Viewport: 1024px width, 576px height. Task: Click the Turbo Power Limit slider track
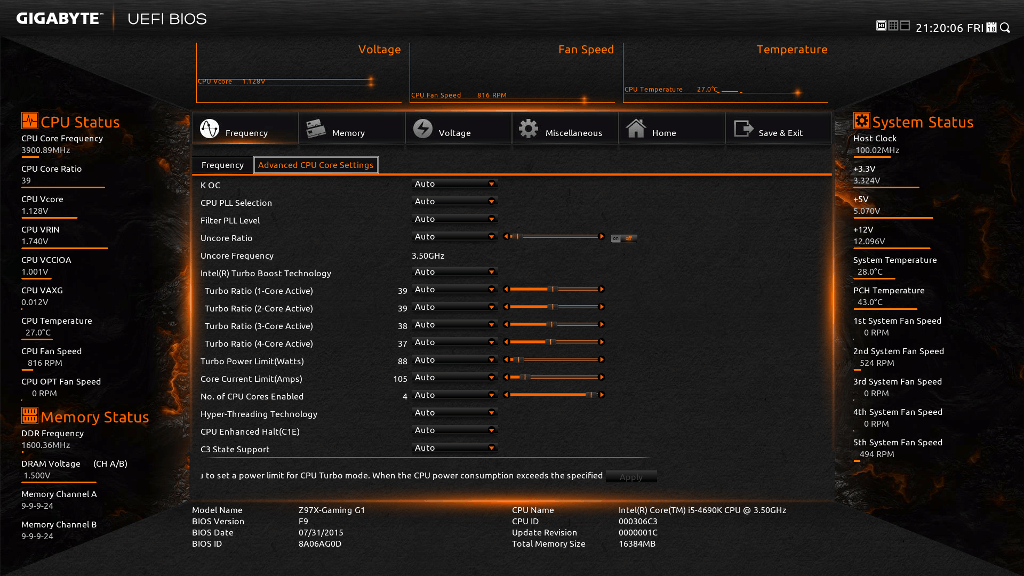(554, 360)
